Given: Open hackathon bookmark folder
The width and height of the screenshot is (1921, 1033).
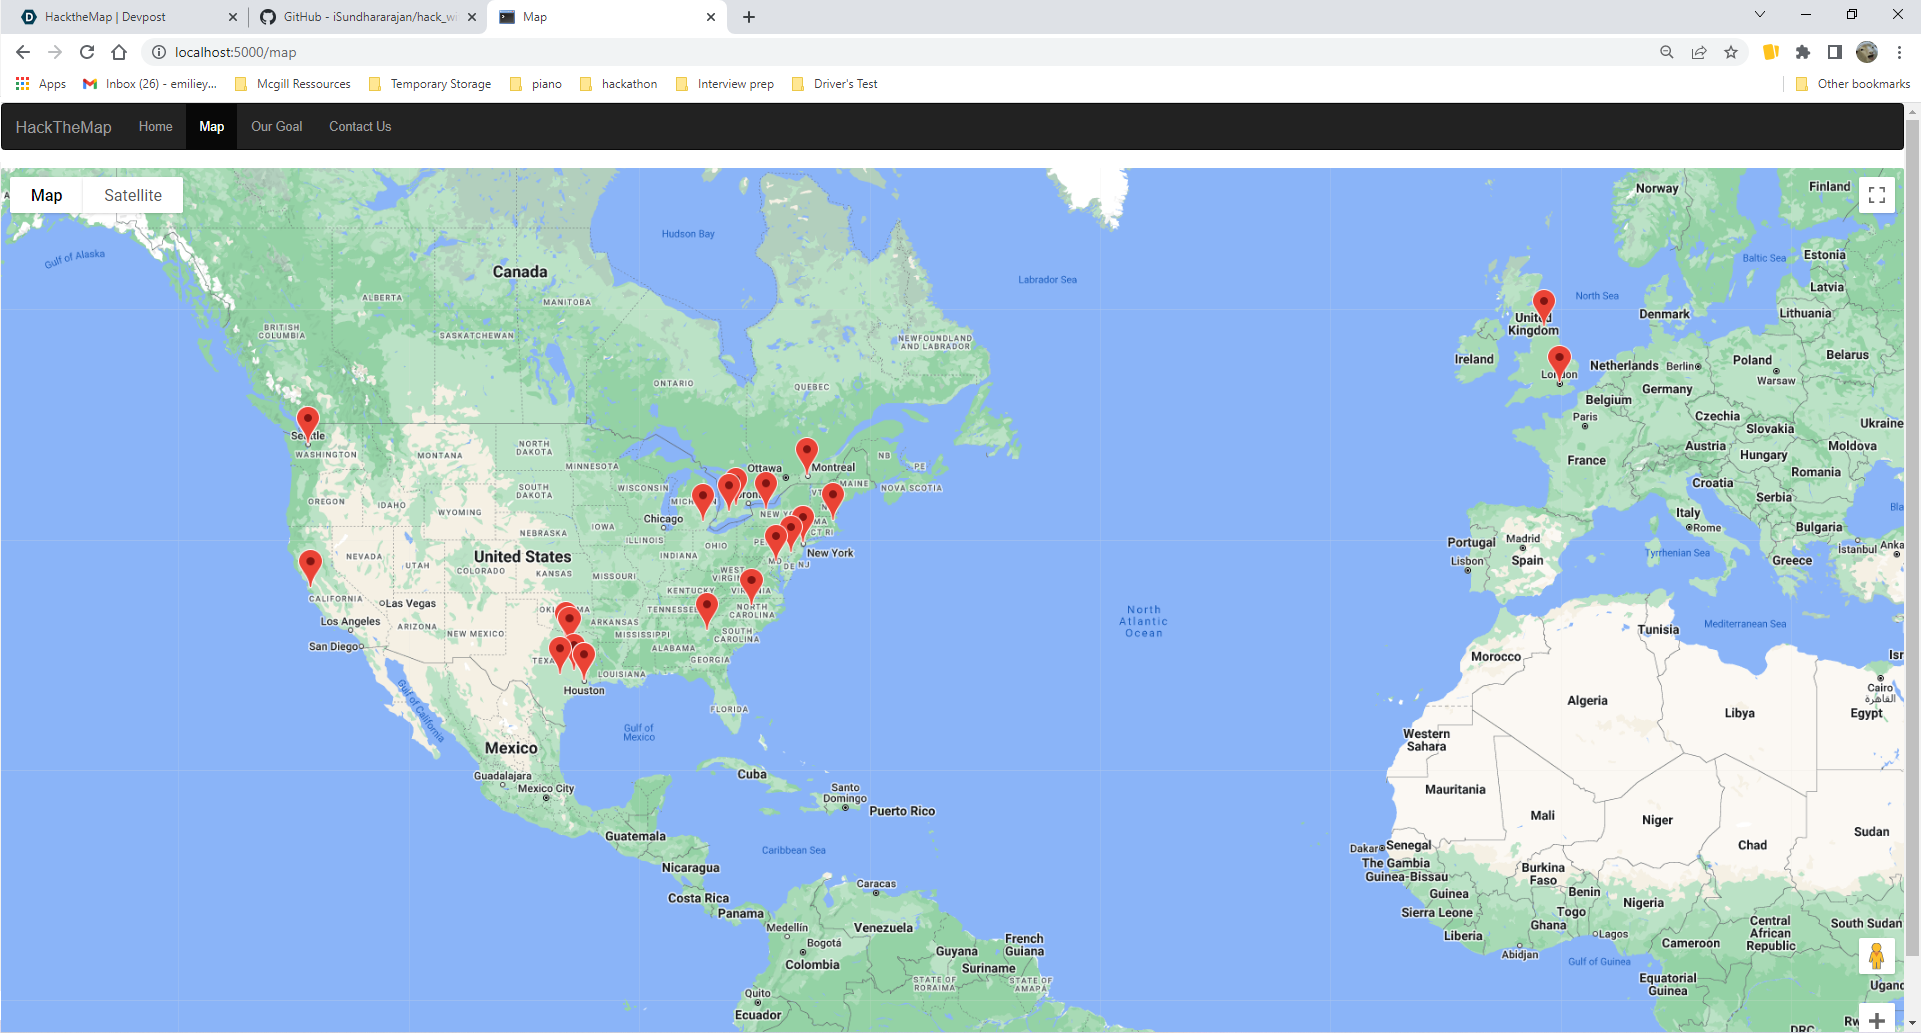Looking at the screenshot, I should 619,84.
